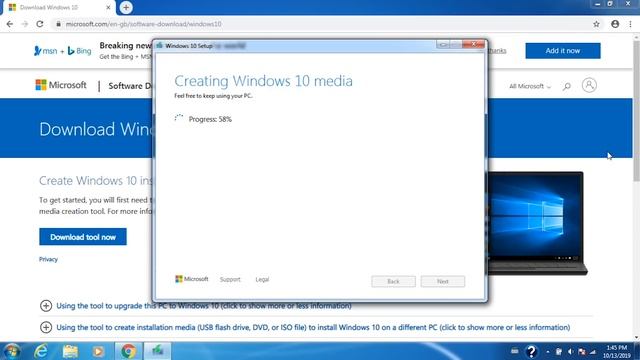The image size is (640, 360).
Task: Open the volume speaker tray icon
Action: click(570, 352)
